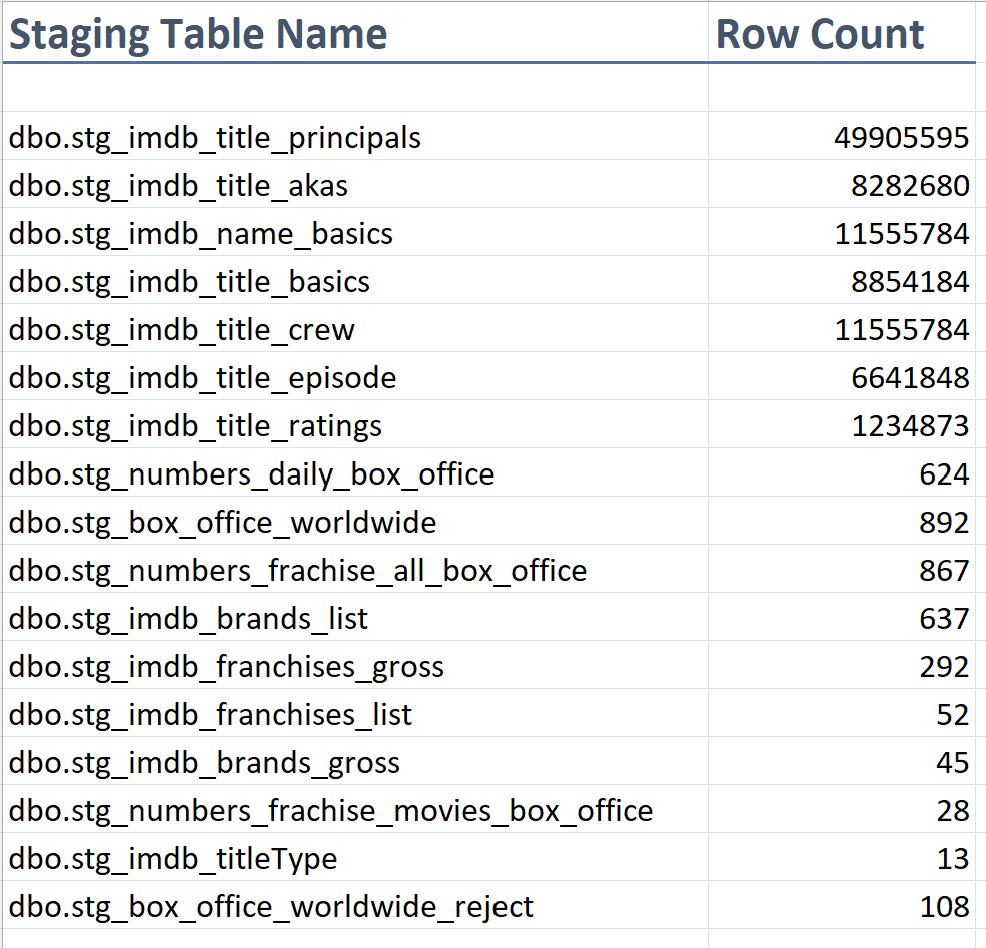Select the 'Row Count' header cell

[x=842, y=33]
